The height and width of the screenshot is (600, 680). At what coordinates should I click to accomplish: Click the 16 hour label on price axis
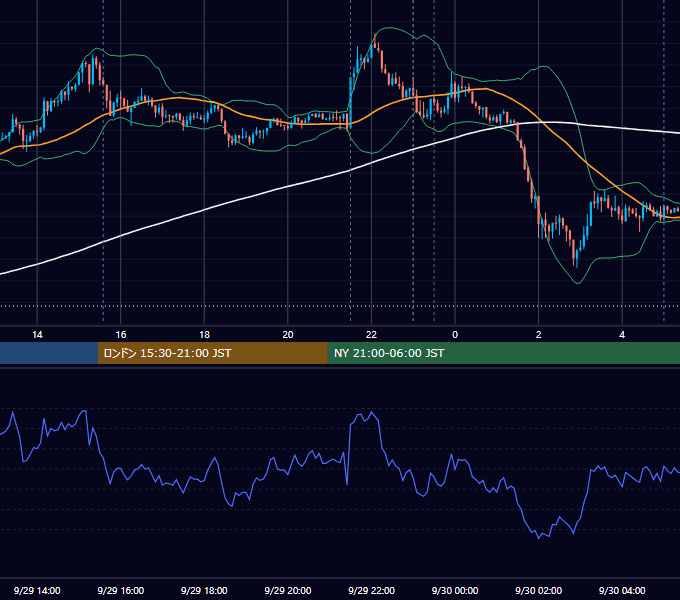click(x=121, y=335)
